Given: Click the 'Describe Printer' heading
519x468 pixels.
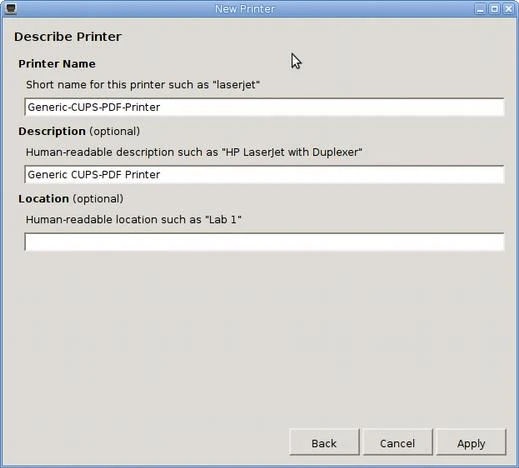Looking at the screenshot, I should point(68,37).
